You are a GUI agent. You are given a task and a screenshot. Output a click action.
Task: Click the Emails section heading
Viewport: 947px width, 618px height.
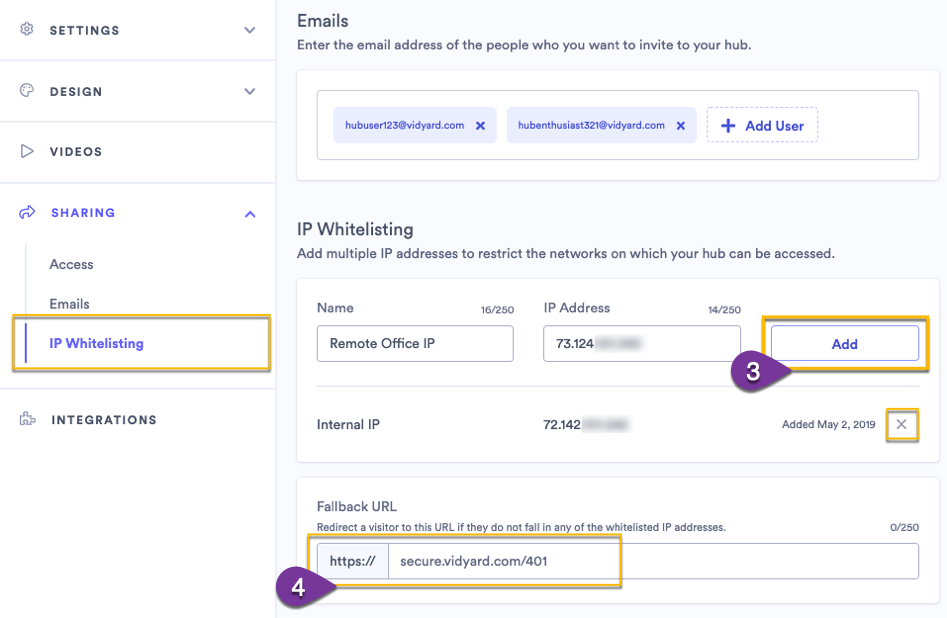coord(323,21)
